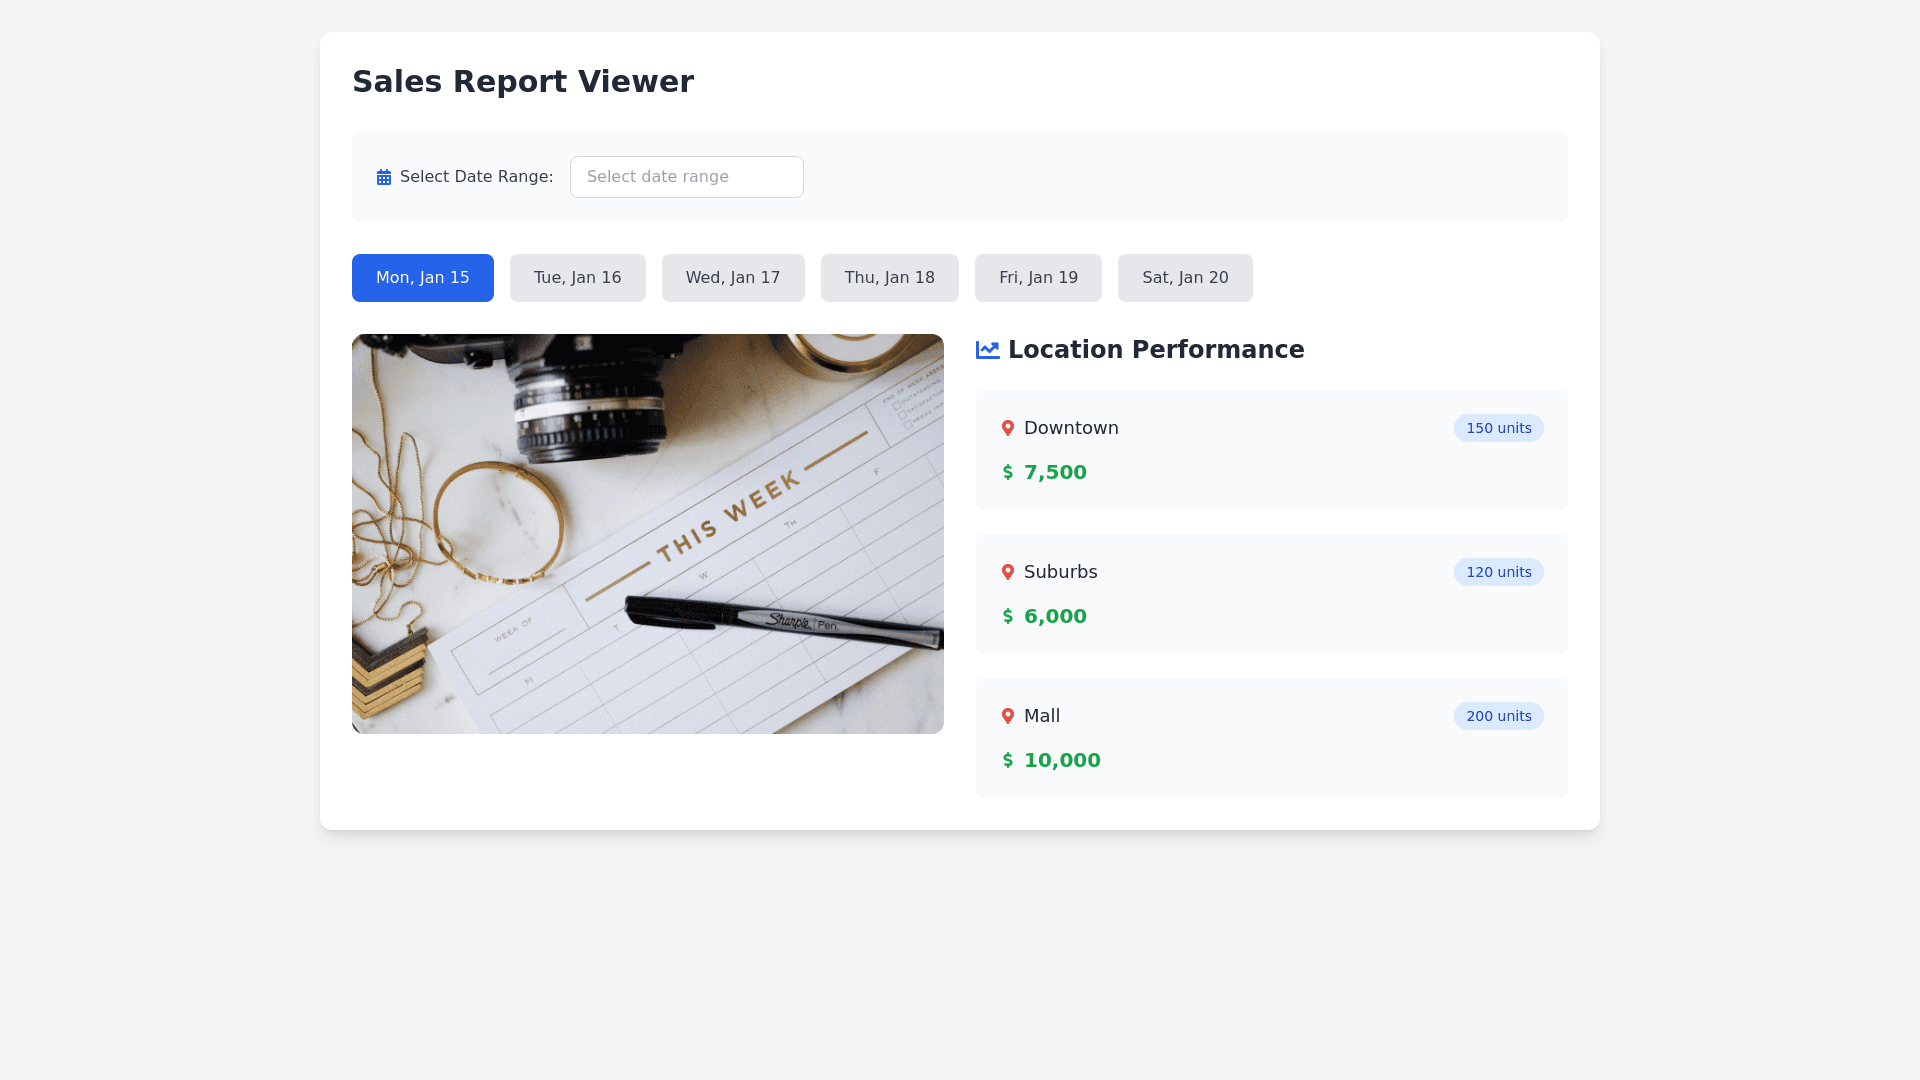Click the red map pin beside Mall
1920x1080 pixels.
pyautogui.click(x=1007, y=716)
